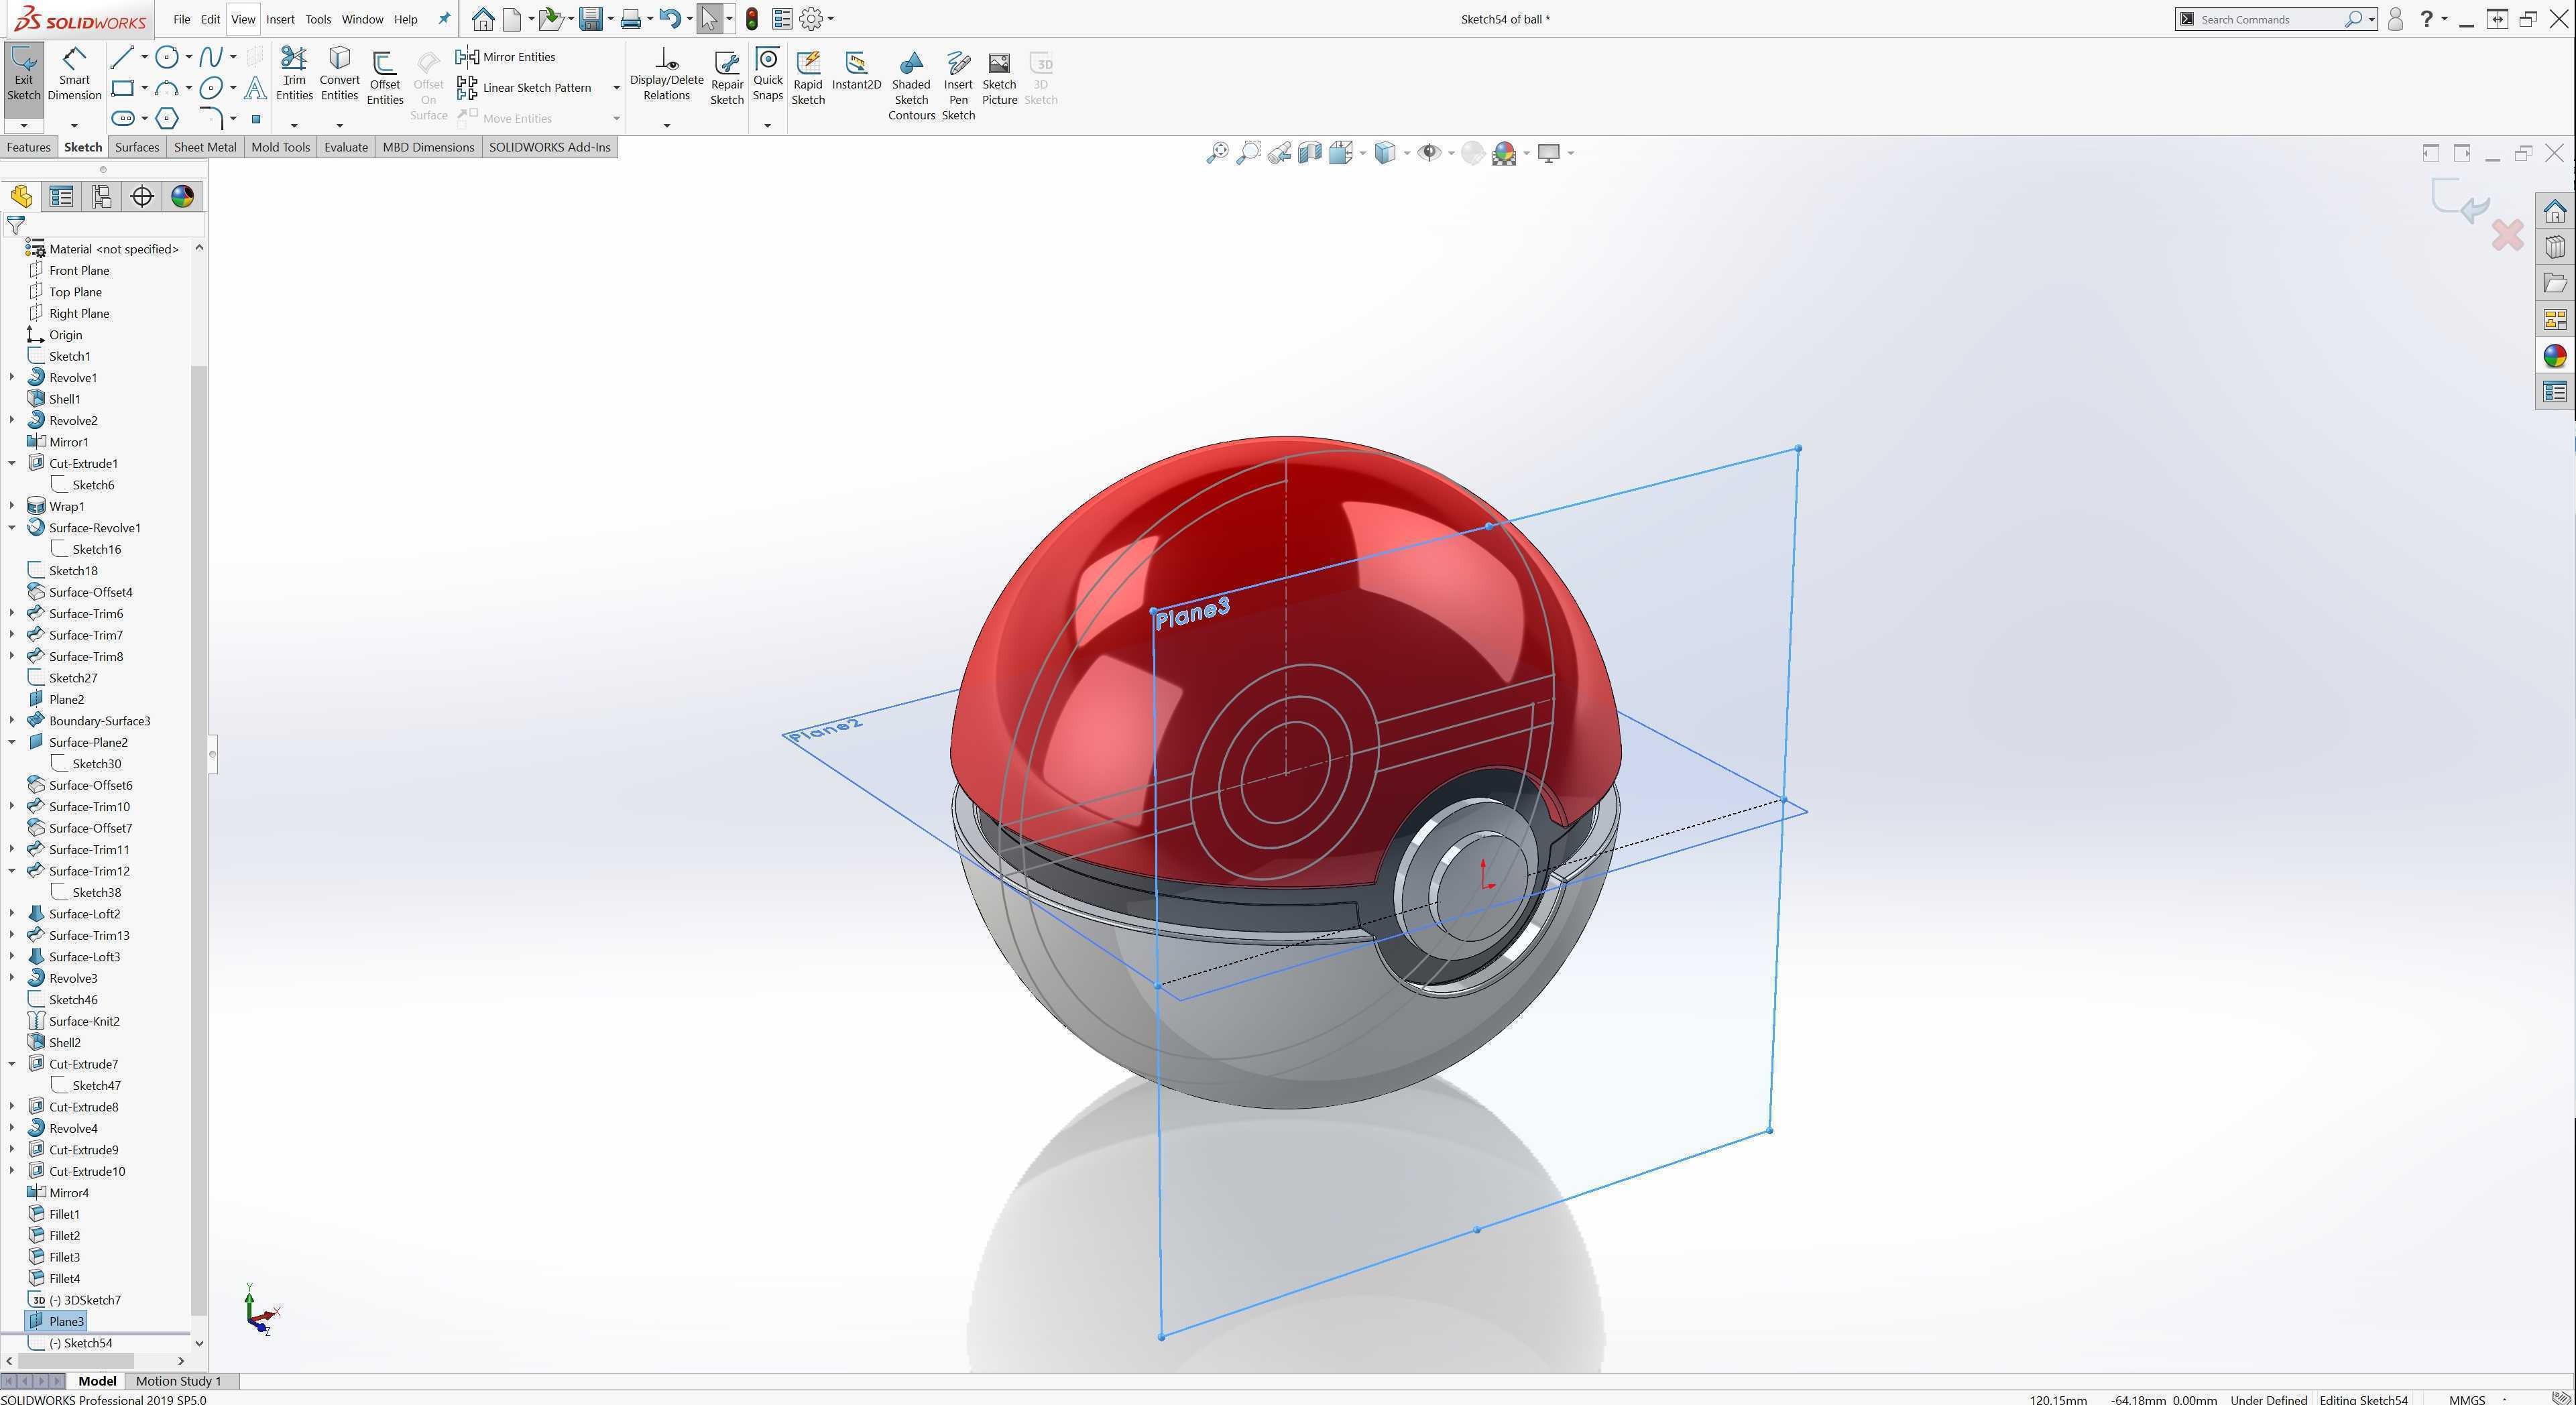This screenshot has width=2576, height=1405.
Task: Select the Line sketch tool
Action: click(x=122, y=57)
